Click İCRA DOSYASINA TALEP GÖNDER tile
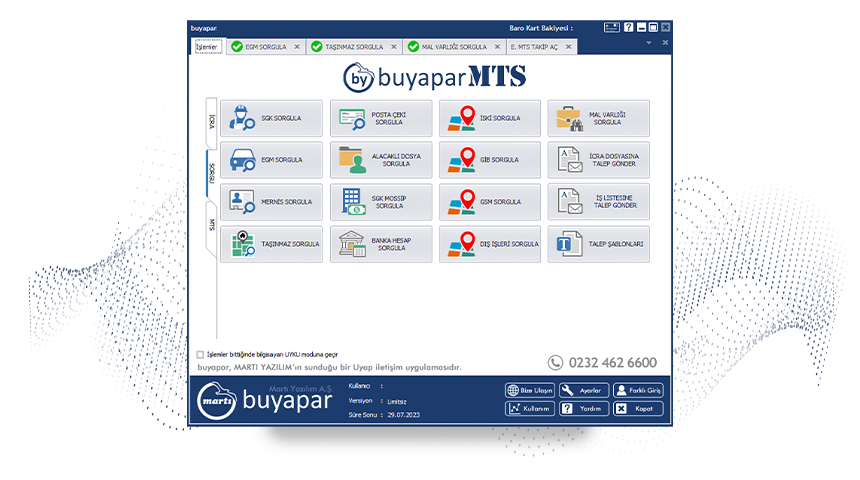Screen dimensions: 860x480 pyautogui.click(x=598, y=160)
